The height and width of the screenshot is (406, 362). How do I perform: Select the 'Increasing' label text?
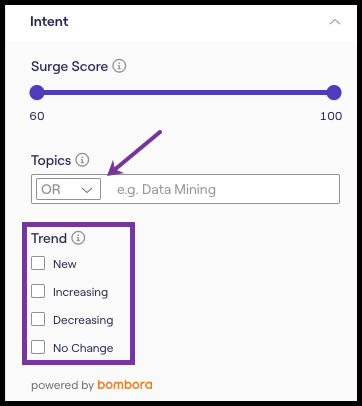(x=80, y=292)
